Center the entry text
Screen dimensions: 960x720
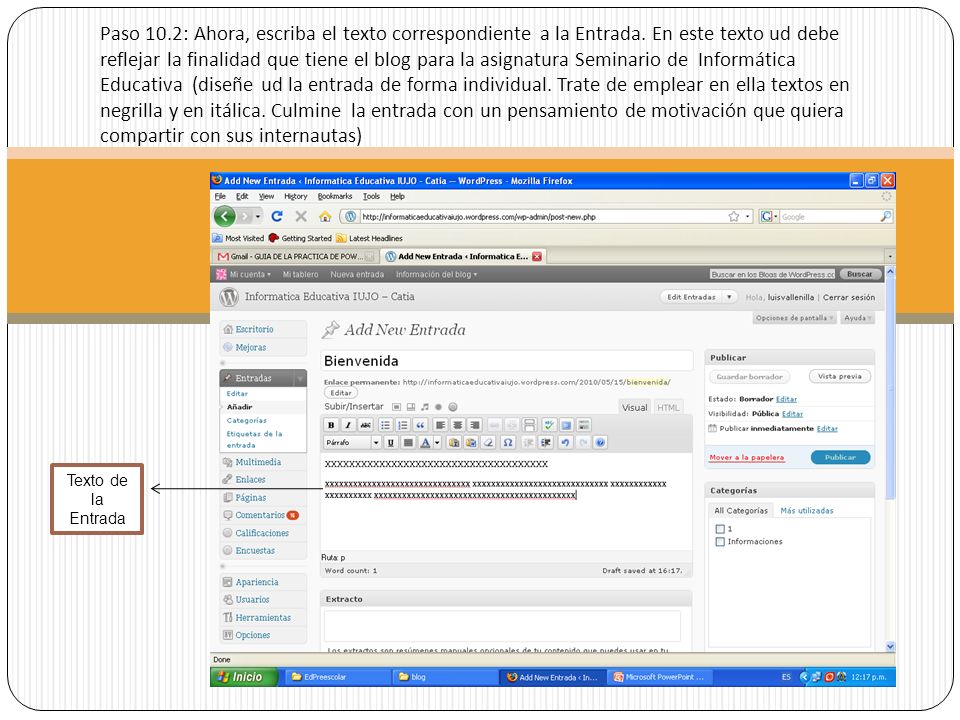pos(457,425)
